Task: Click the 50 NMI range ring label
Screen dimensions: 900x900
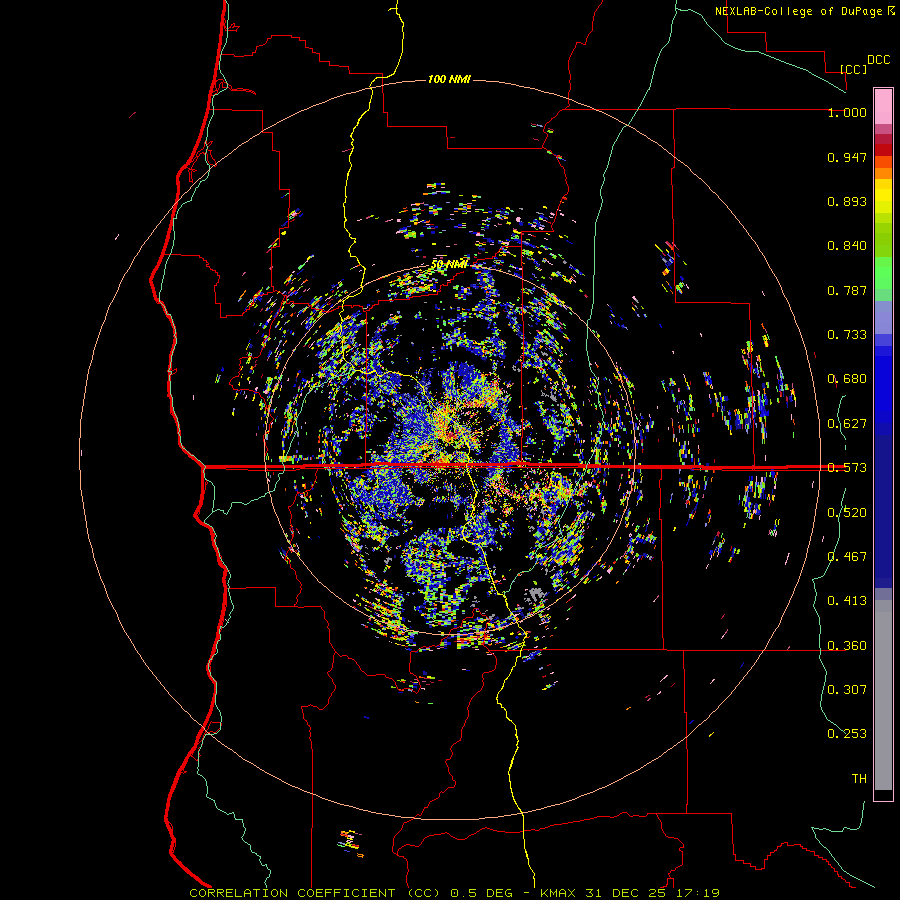Action: point(449,265)
